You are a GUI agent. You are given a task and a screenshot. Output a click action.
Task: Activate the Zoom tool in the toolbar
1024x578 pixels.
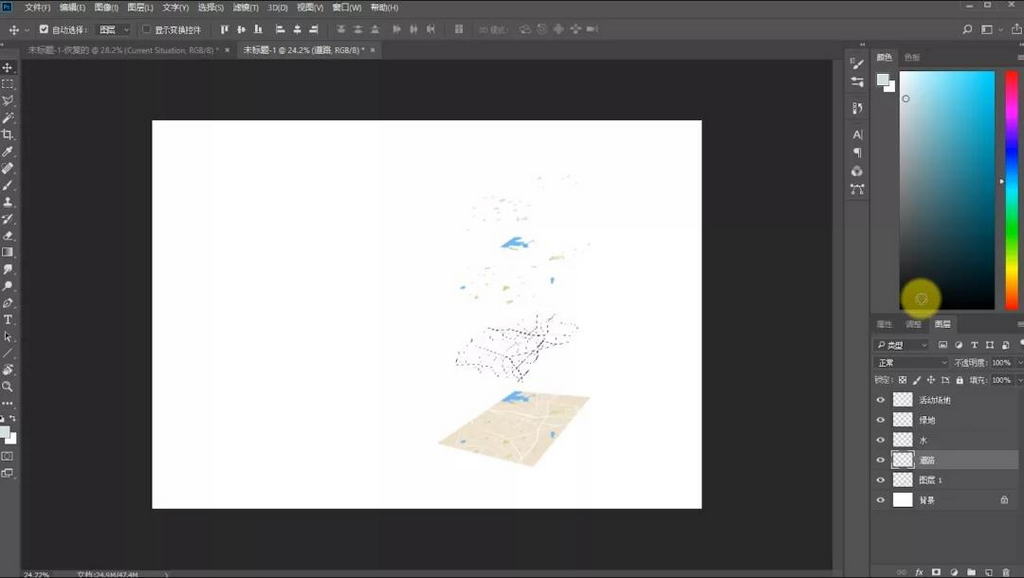point(8,386)
